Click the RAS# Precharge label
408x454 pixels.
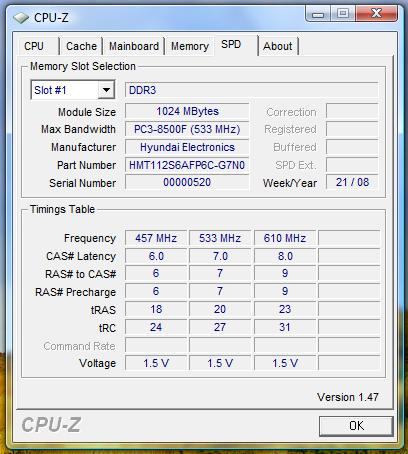76,292
